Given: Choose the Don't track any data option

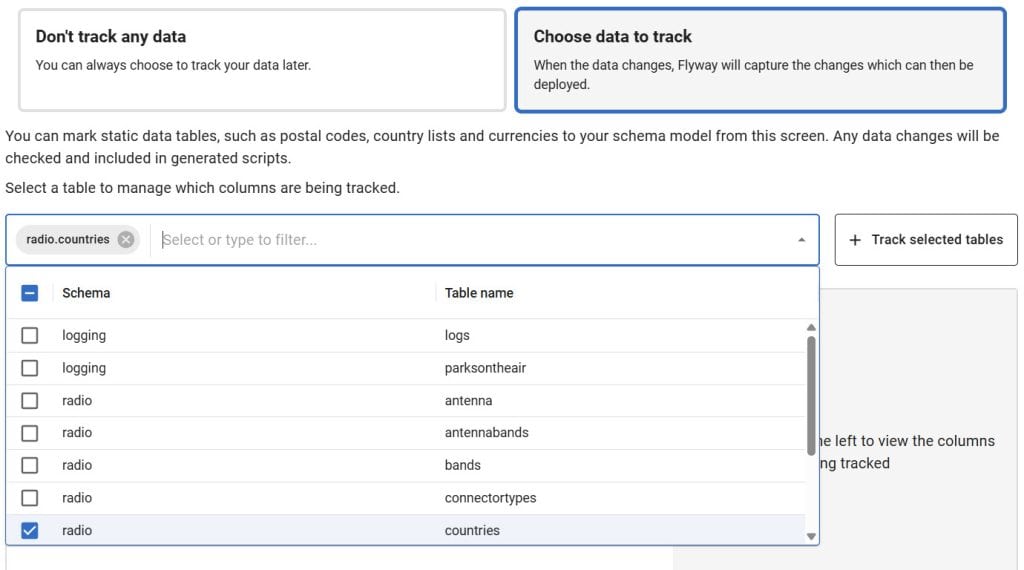Looking at the screenshot, I should (x=262, y=60).
